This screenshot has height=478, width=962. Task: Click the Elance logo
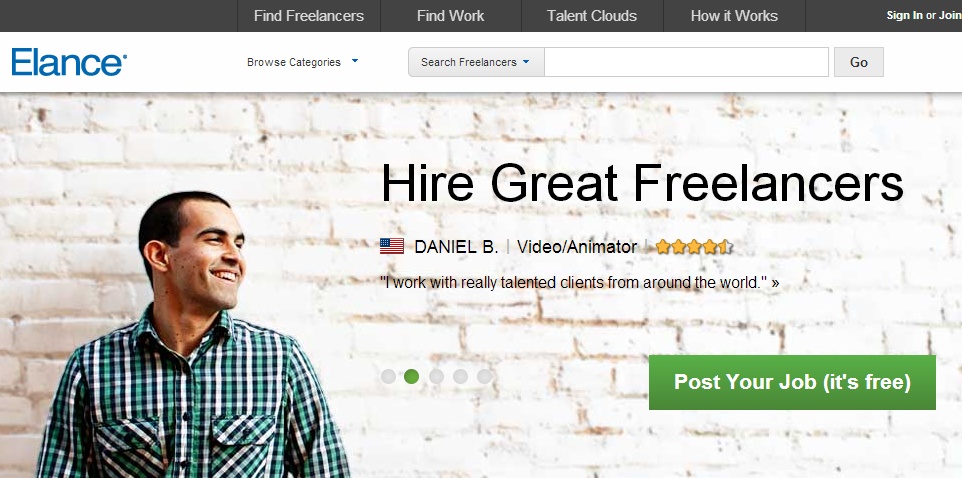69,62
